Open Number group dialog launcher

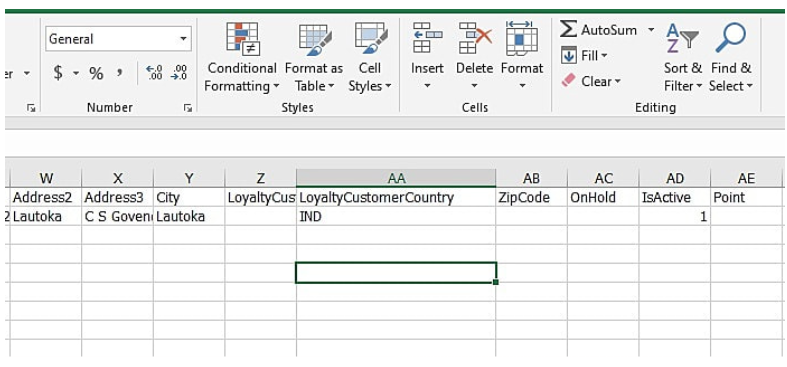point(188,107)
